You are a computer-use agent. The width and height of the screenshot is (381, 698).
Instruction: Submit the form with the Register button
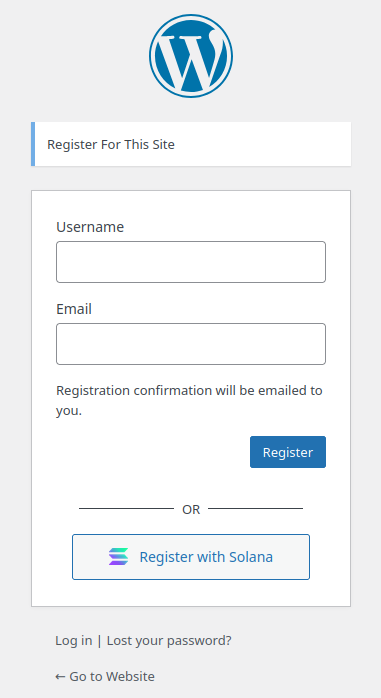tap(288, 452)
